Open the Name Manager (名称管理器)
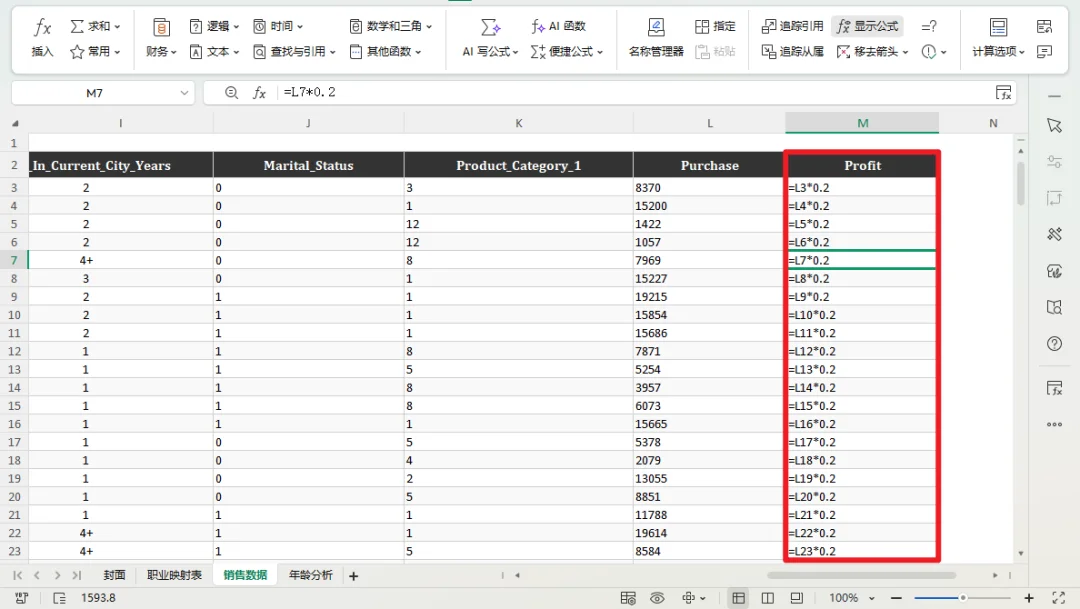 click(656, 37)
